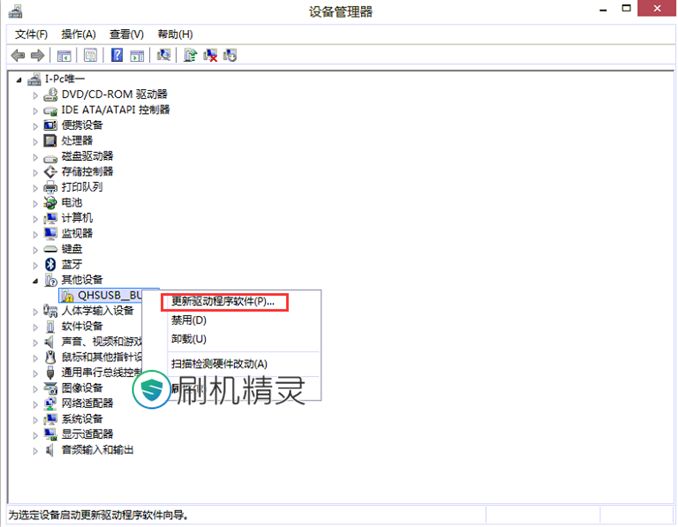Select the 便携设备 tree row
The height and width of the screenshot is (527, 678).
click(x=82, y=125)
